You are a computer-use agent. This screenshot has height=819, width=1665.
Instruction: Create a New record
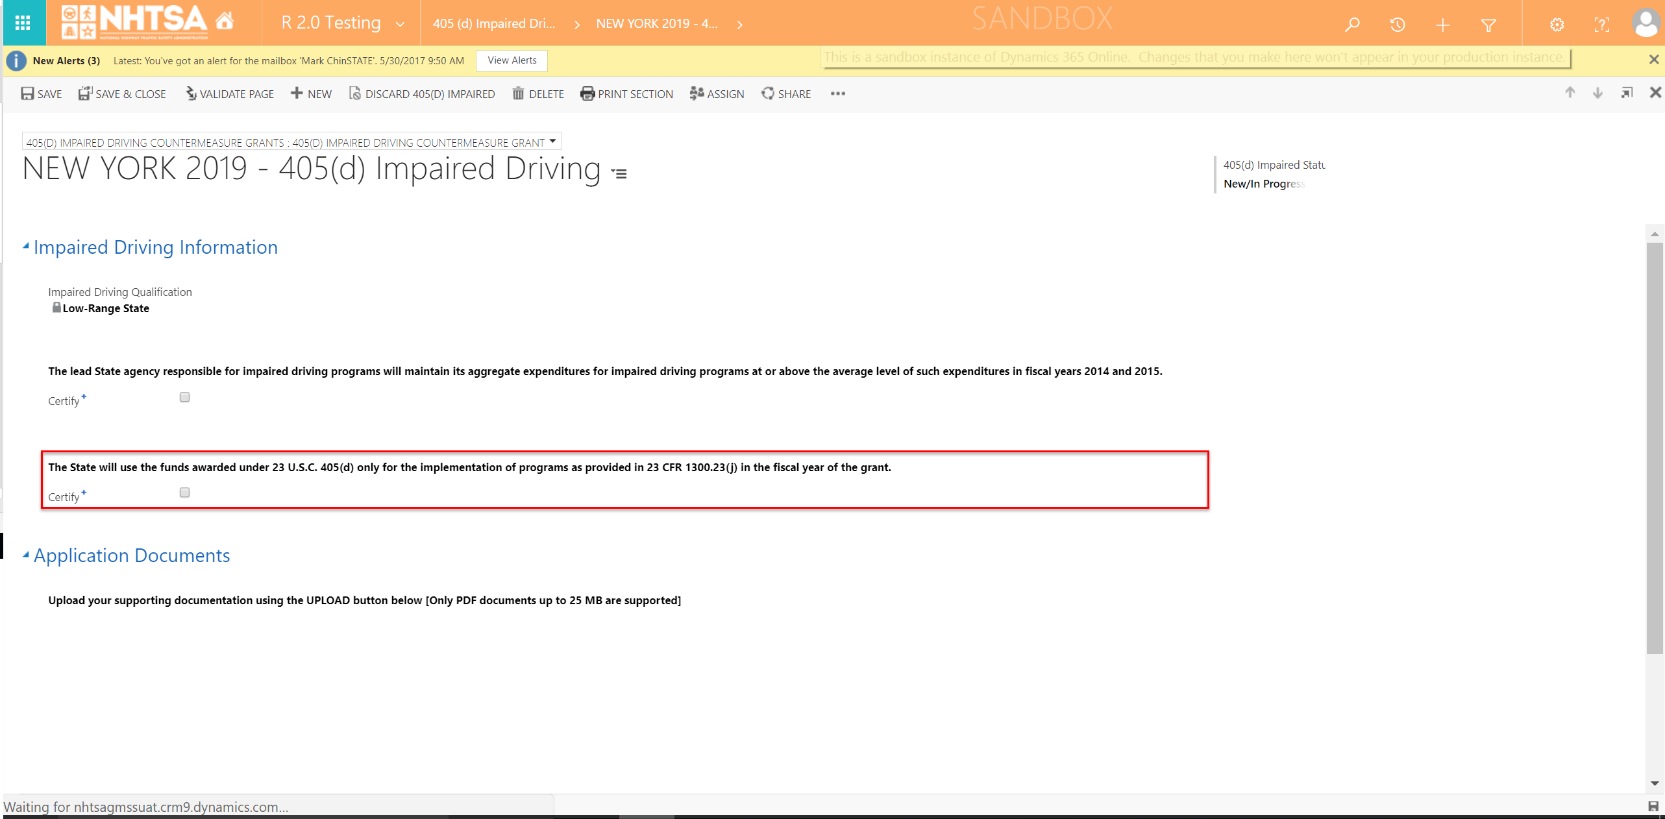click(x=311, y=94)
